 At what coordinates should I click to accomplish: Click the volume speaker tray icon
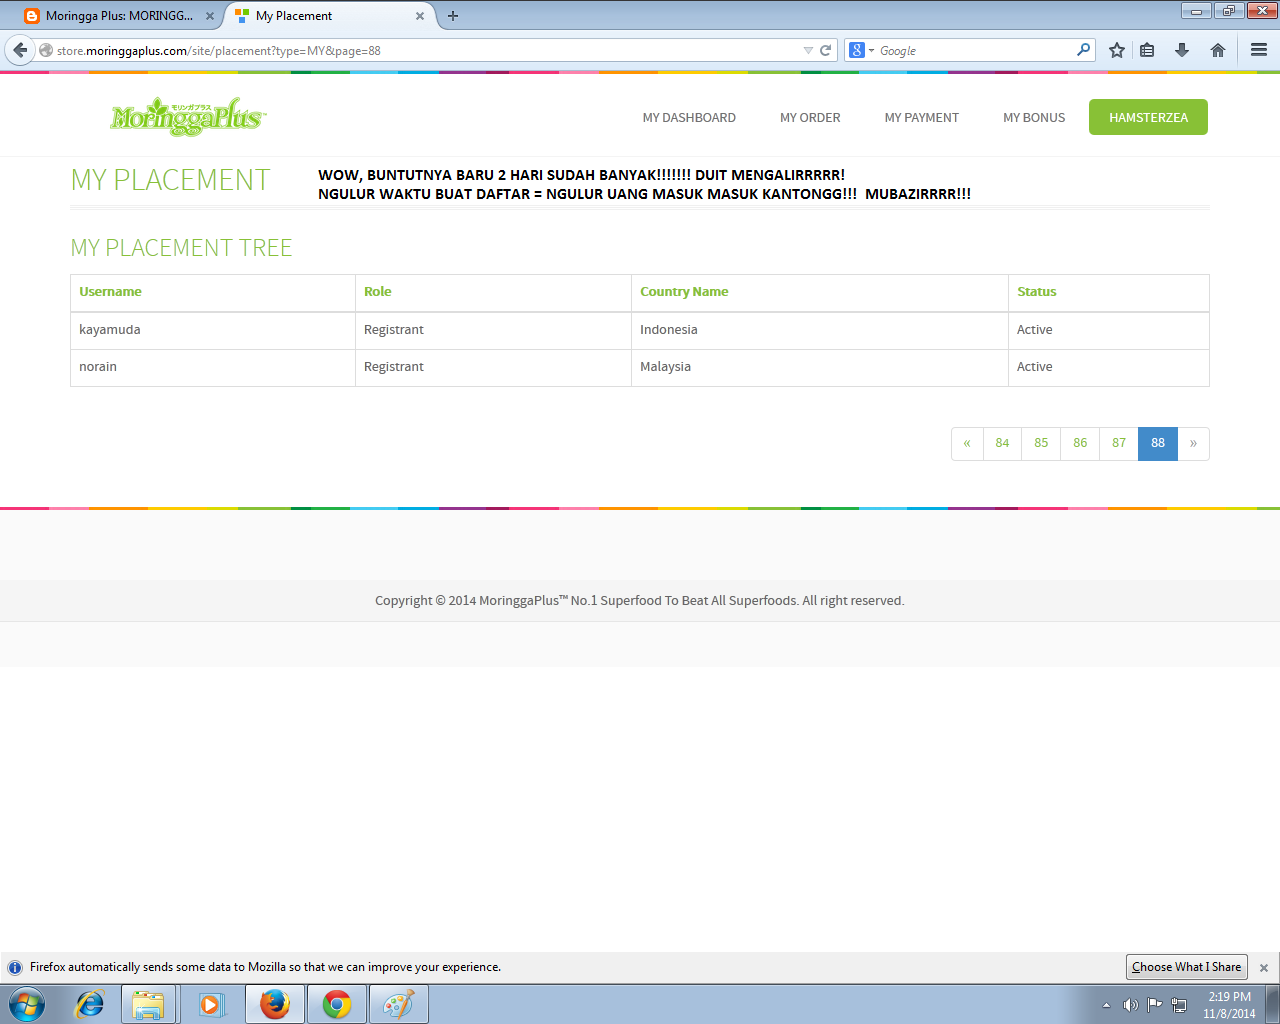click(x=1131, y=1005)
